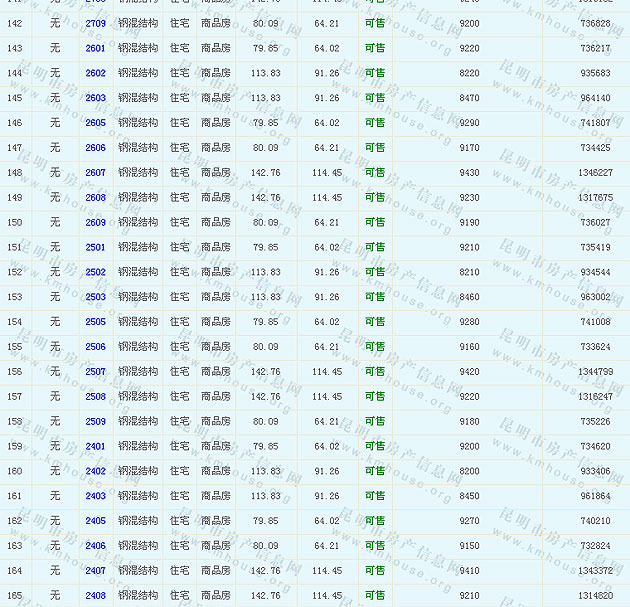The width and height of the screenshot is (630, 607).
Task: Open room 2406 link
Action: (95, 546)
